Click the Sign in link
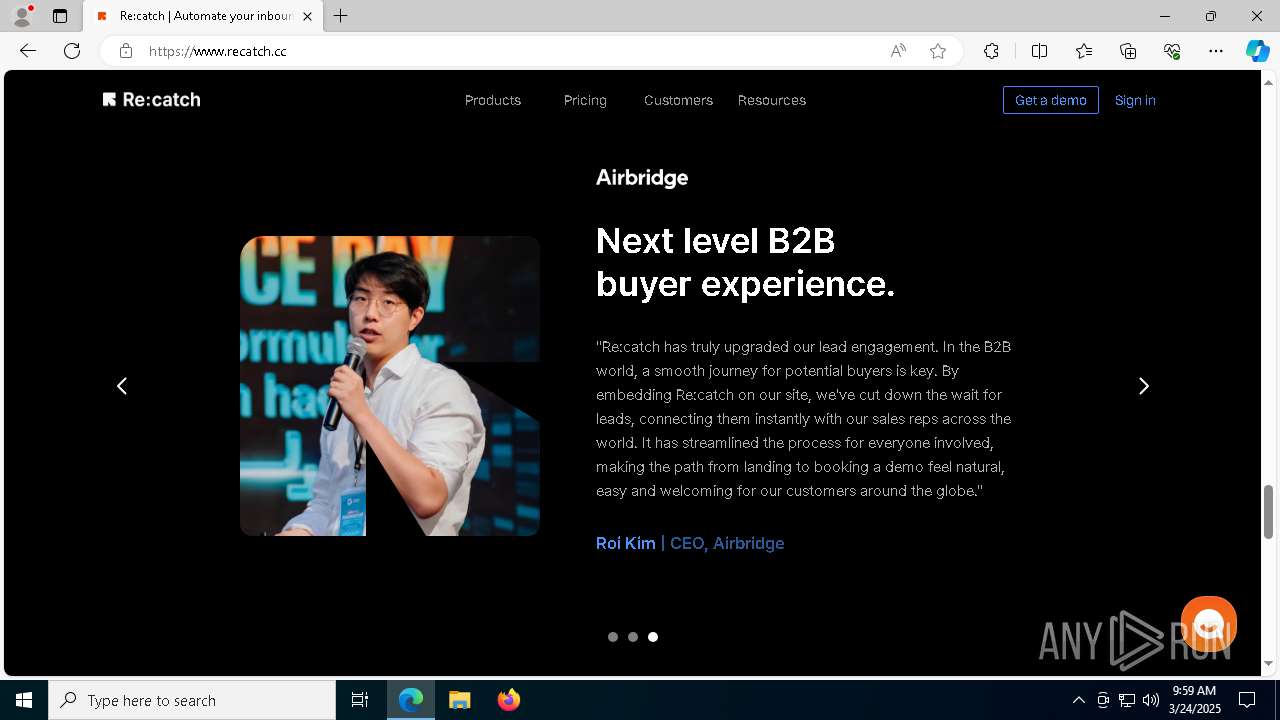The height and width of the screenshot is (720, 1280). (x=1135, y=100)
